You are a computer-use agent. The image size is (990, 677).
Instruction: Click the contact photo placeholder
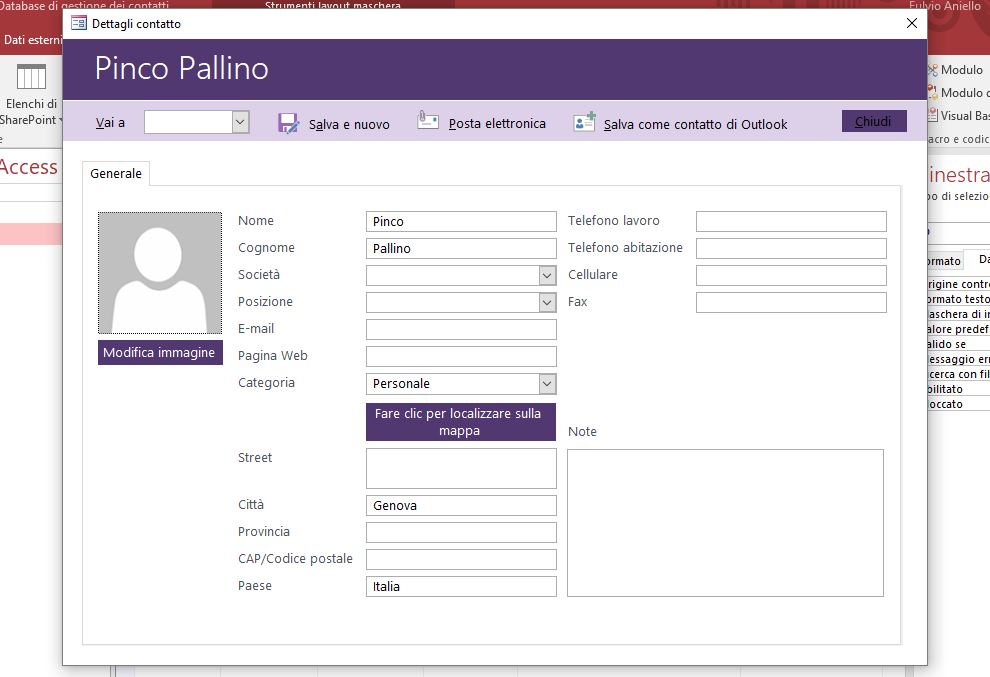[160, 273]
